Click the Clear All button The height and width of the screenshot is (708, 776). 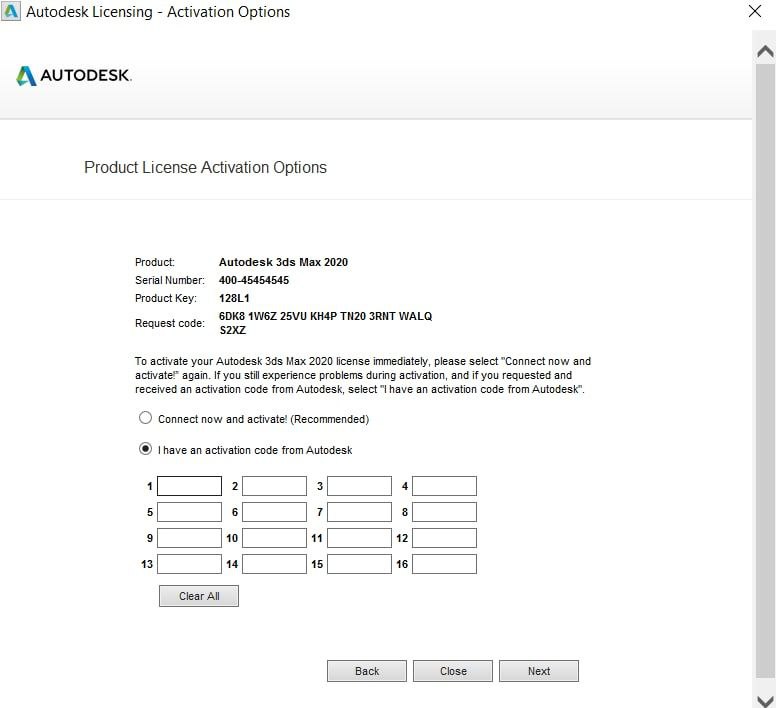(199, 596)
